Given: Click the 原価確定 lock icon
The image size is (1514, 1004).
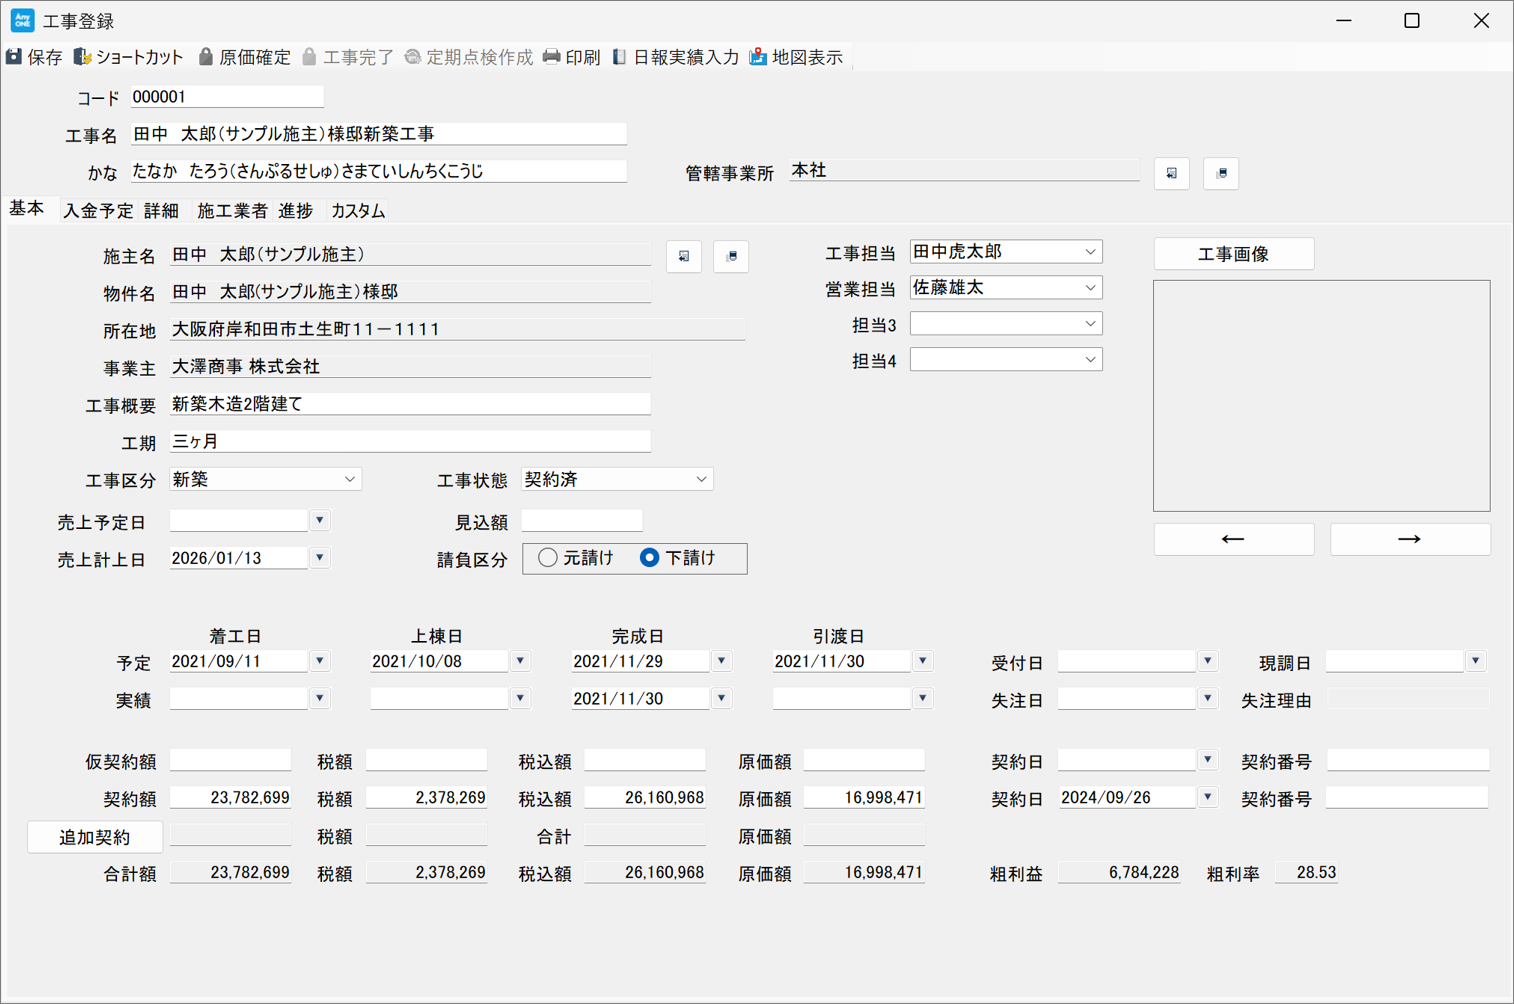Looking at the screenshot, I should click(206, 57).
